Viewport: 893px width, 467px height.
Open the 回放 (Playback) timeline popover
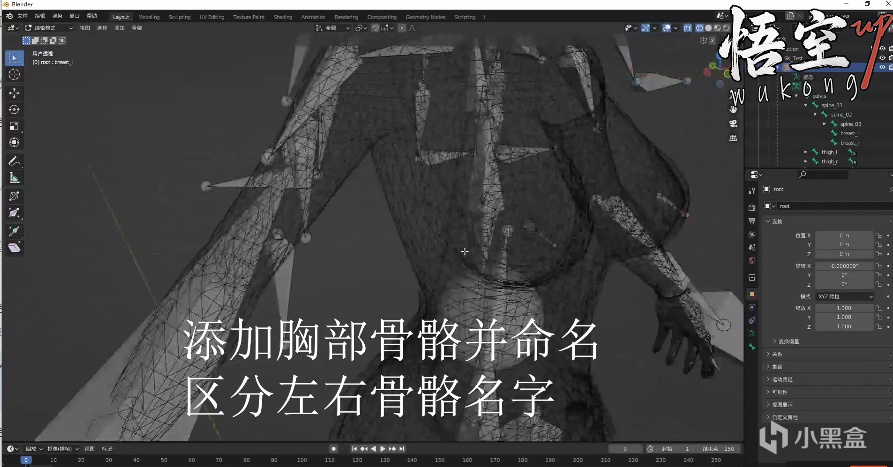[33, 449]
